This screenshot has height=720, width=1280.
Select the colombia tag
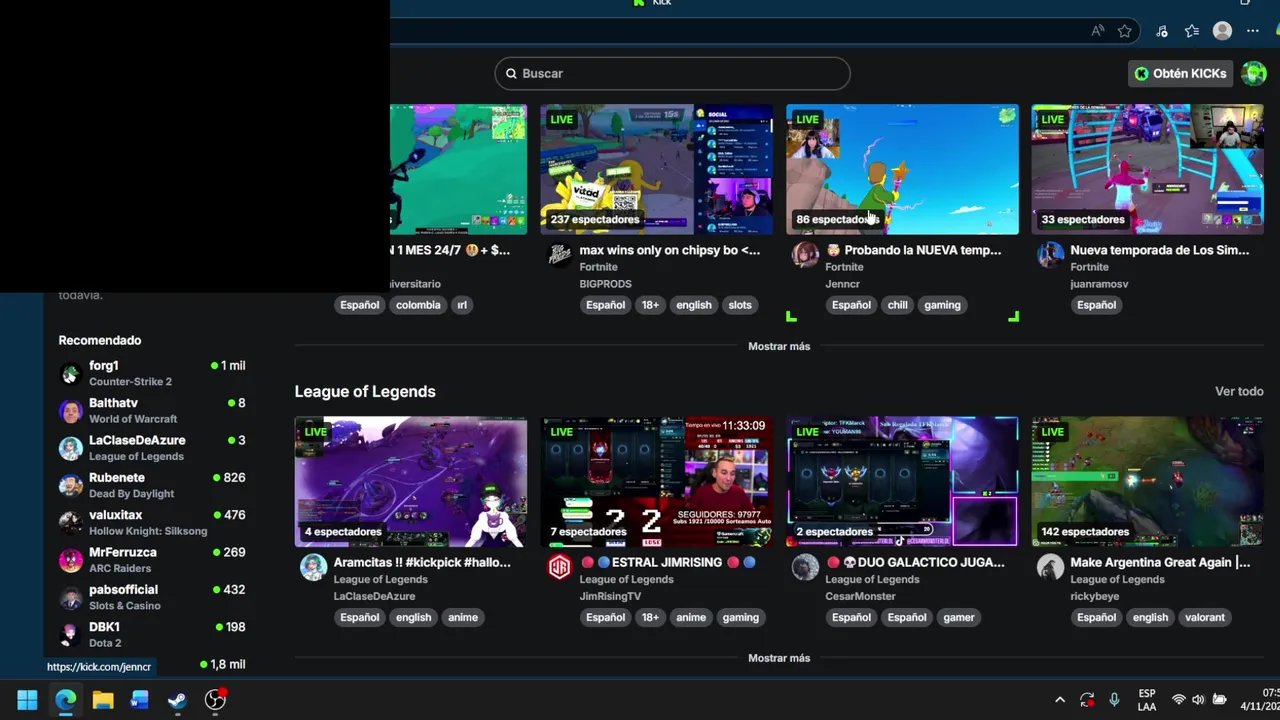418,305
